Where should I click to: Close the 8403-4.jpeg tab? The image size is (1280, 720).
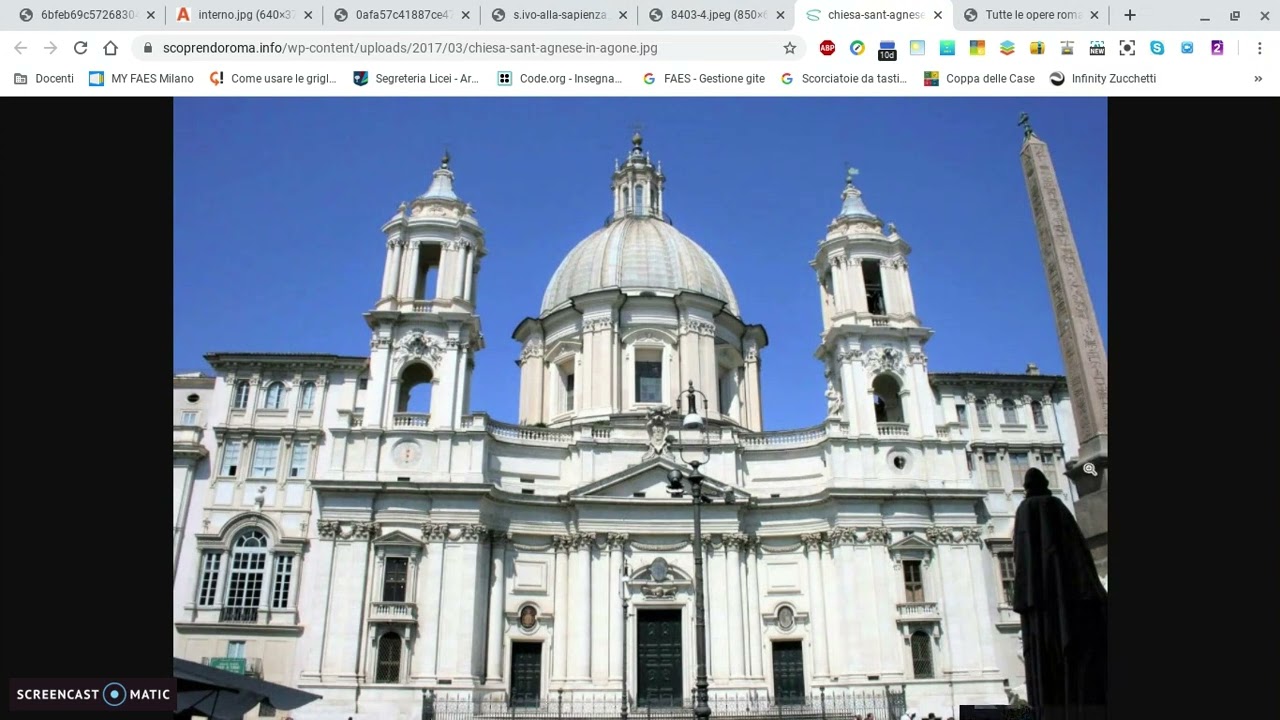click(x=780, y=15)
